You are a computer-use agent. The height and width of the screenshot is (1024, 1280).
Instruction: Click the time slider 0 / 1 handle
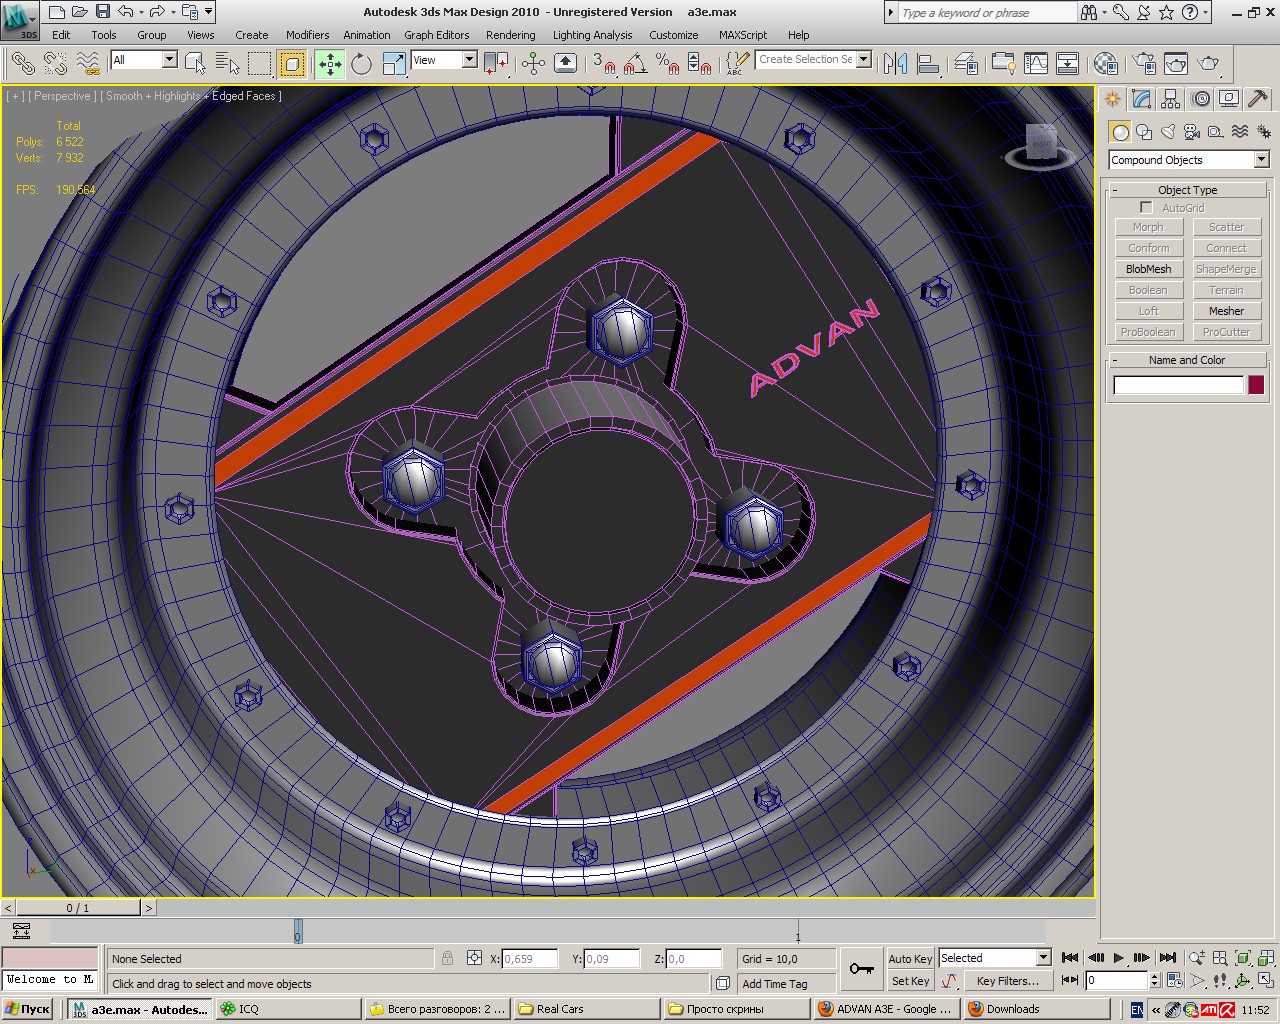tap(78, 908)
